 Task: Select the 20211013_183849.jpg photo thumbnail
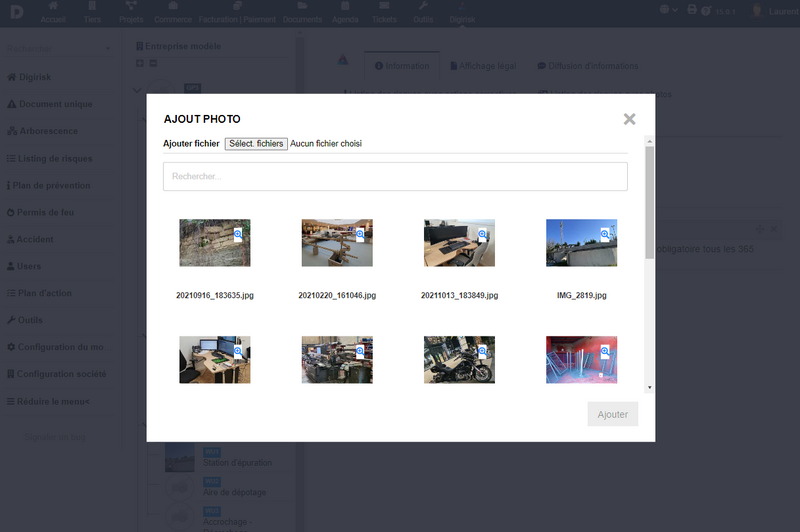click(x=459, y=243)
